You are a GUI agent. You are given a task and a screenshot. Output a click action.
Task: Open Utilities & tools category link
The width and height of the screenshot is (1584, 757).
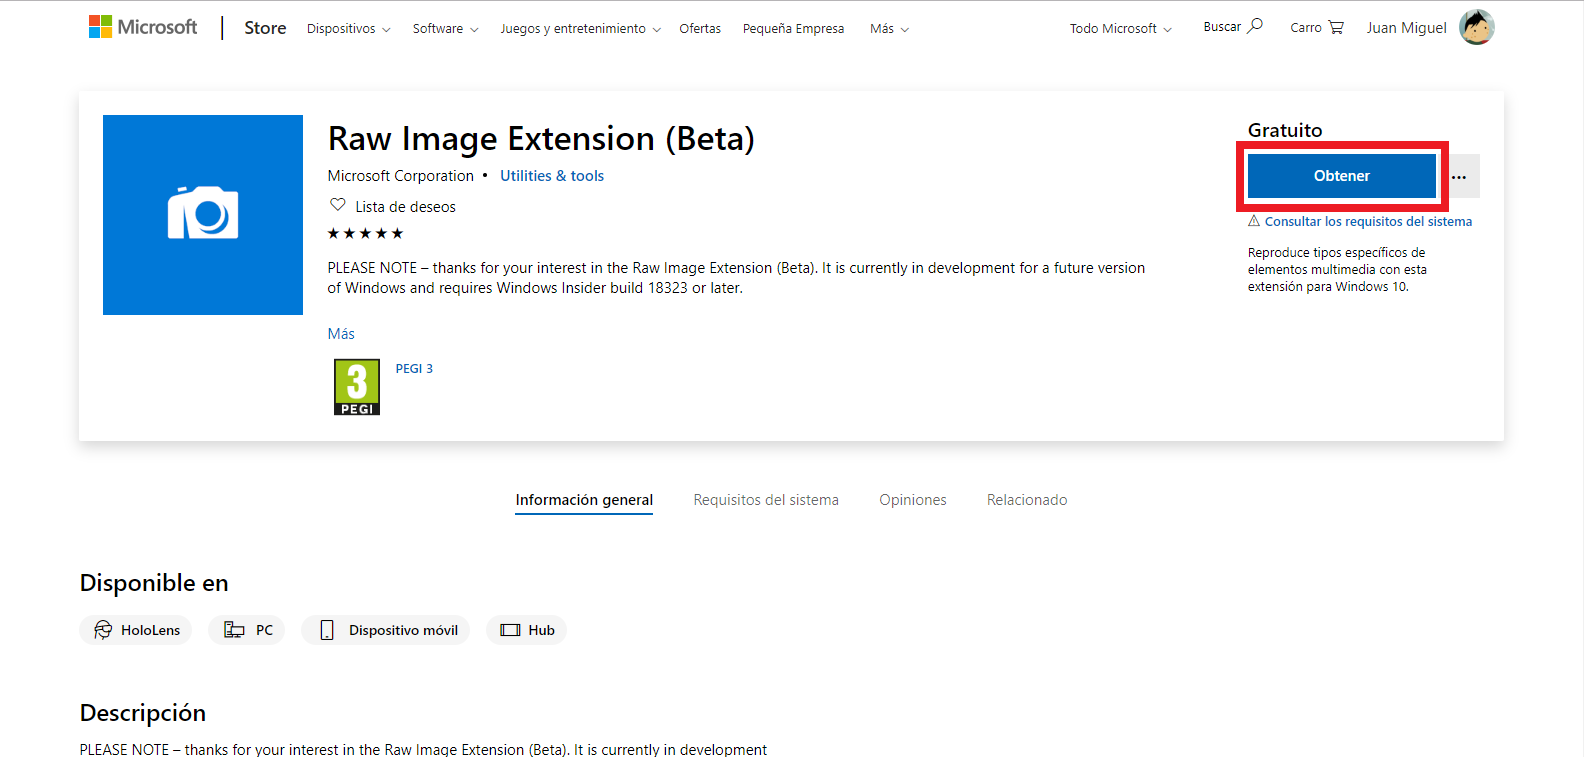pos(552,176)
